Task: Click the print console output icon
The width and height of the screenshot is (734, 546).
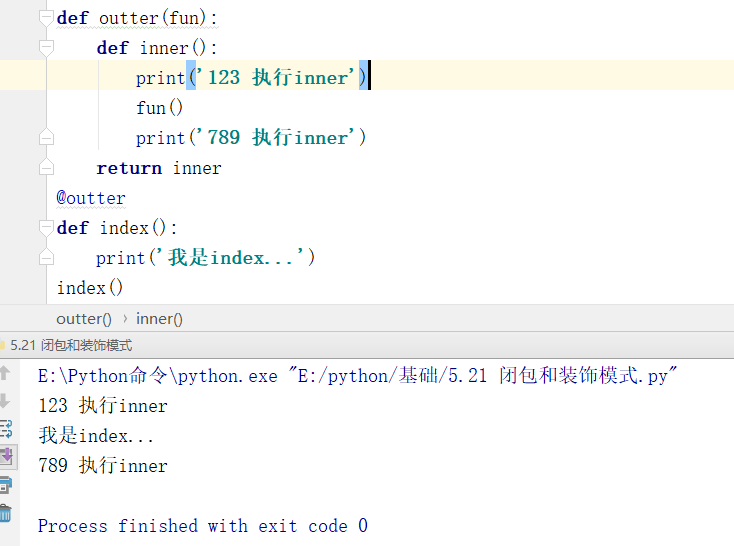Action: (6, 485)
